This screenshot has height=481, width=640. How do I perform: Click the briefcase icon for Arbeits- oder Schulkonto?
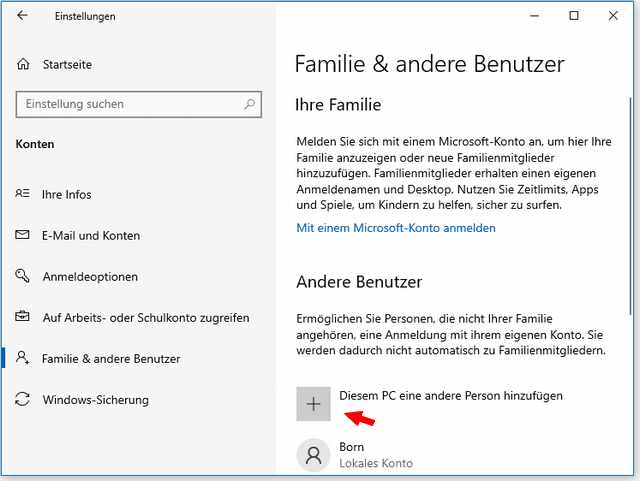[x=23, y=318]
